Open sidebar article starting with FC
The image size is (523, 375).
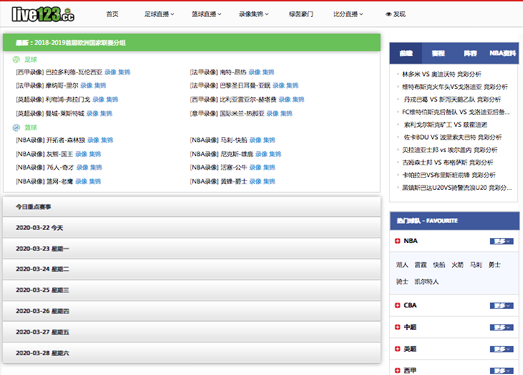coord(456,112)
